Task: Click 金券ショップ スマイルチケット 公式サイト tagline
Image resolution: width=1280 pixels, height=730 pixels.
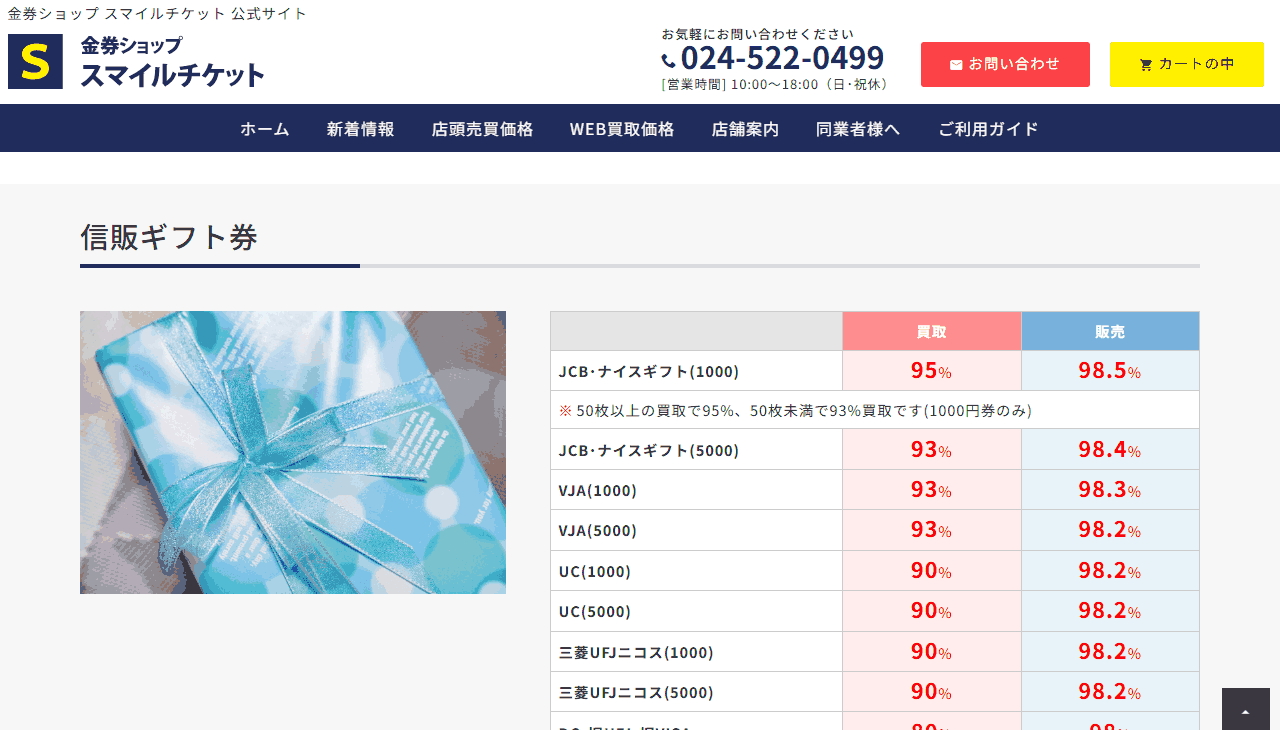Action: (158, 14)
